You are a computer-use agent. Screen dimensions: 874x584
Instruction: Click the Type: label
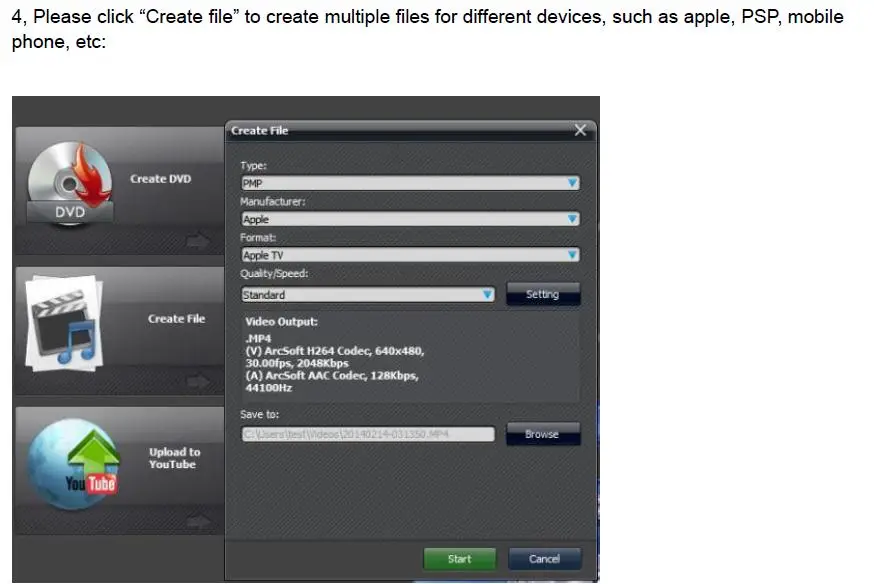click(254, 166)
